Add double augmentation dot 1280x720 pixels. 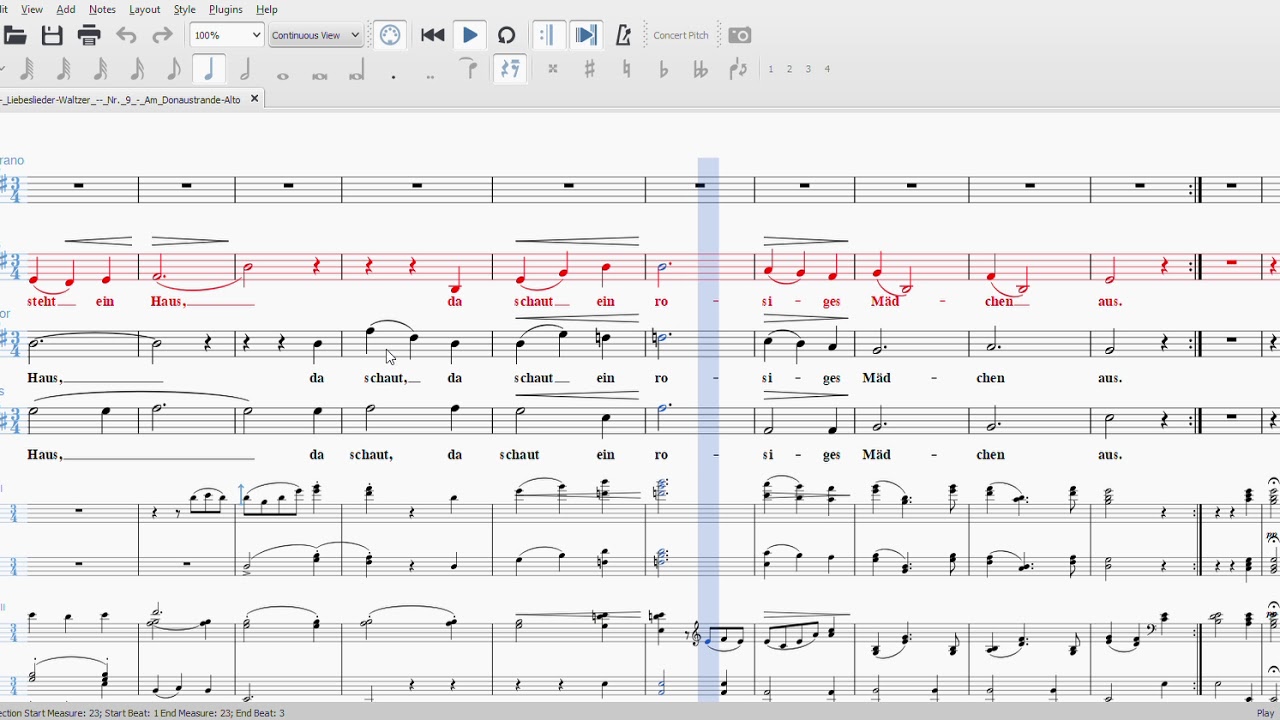pyautogui.click(x=431, y=75)
